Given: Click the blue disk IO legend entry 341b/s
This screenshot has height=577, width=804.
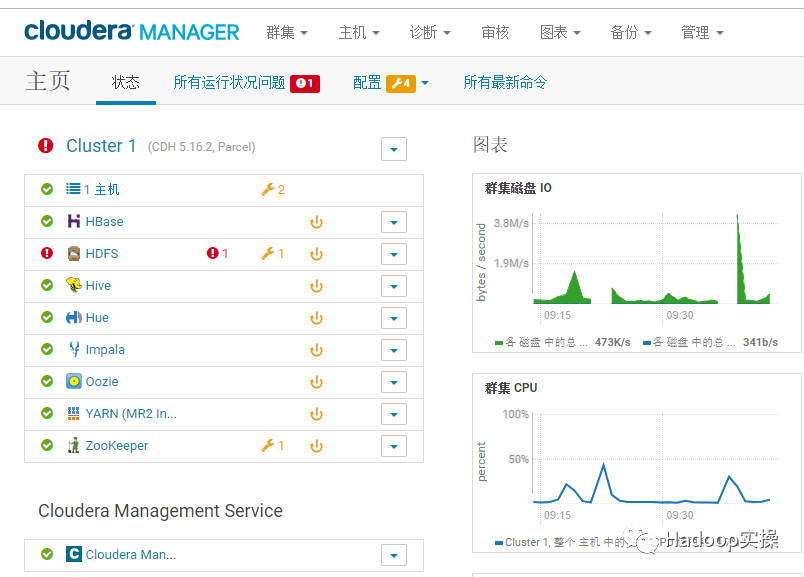Looking at the screenshot, I should click(x=710, y=342).
